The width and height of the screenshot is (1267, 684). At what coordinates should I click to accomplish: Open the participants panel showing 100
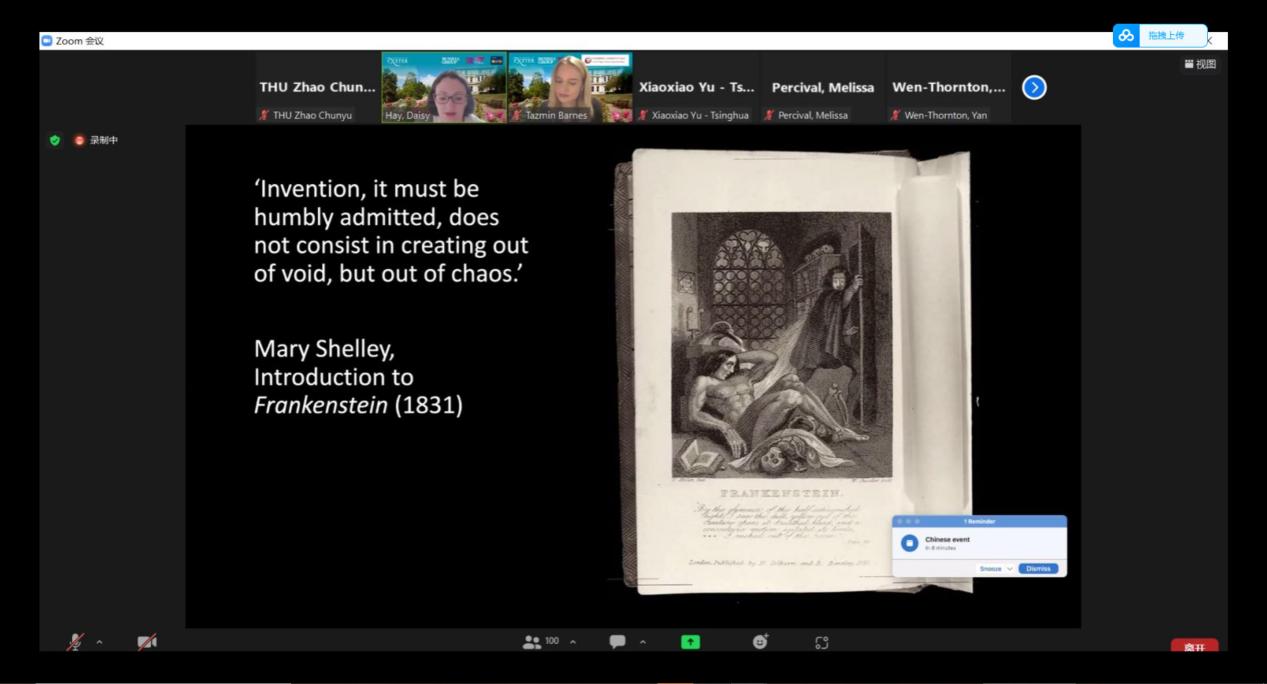pyautogui.click(x=540, y=641)
